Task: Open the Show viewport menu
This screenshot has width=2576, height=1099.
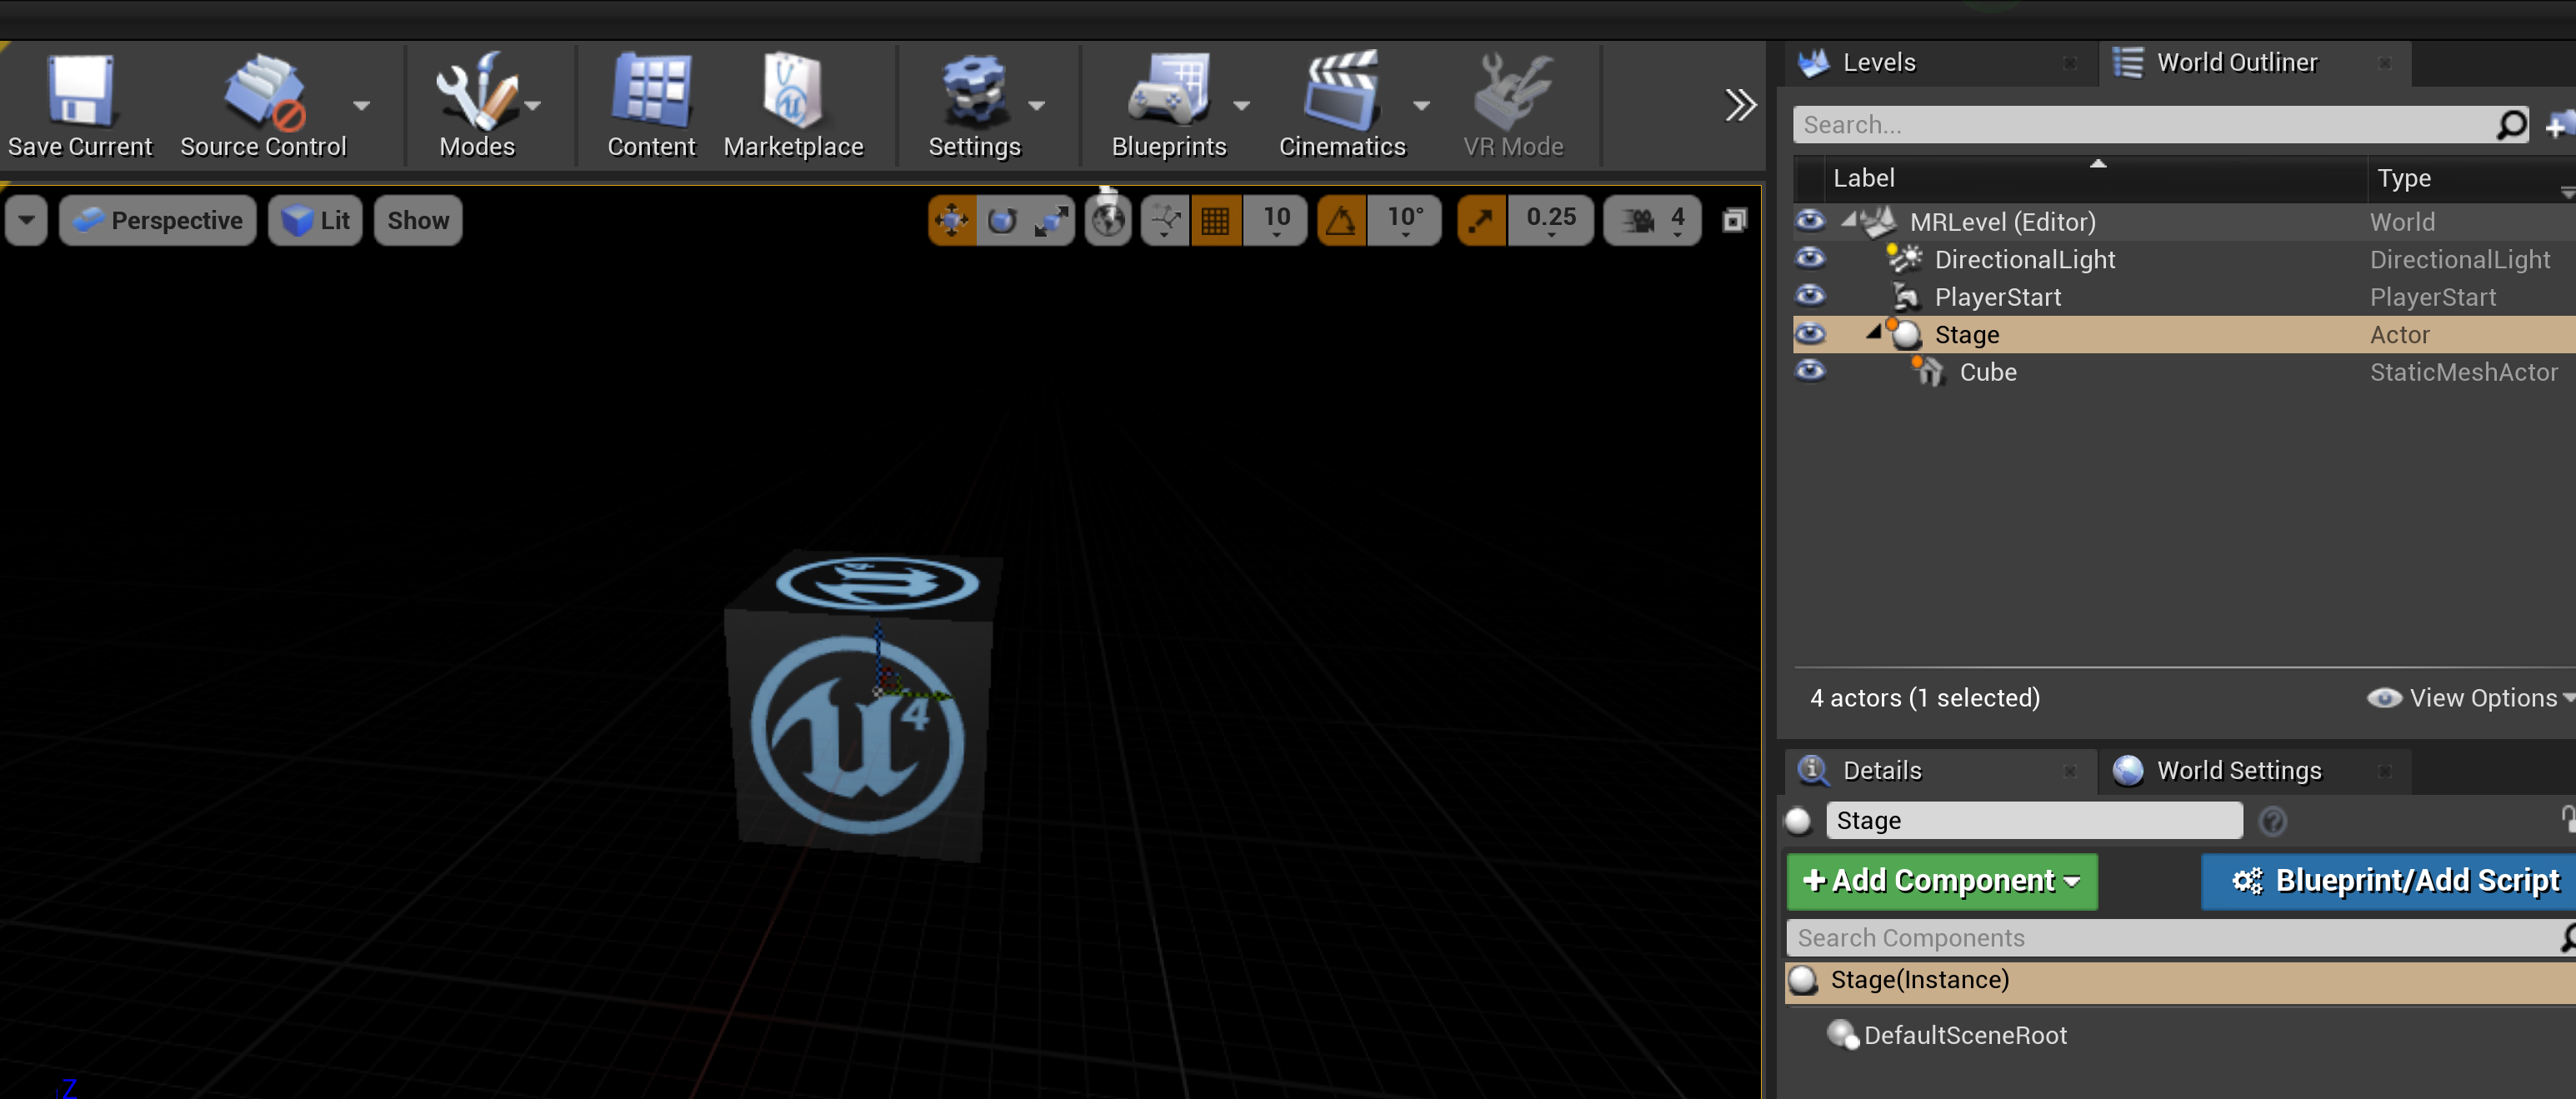Action: coord(418,220)
